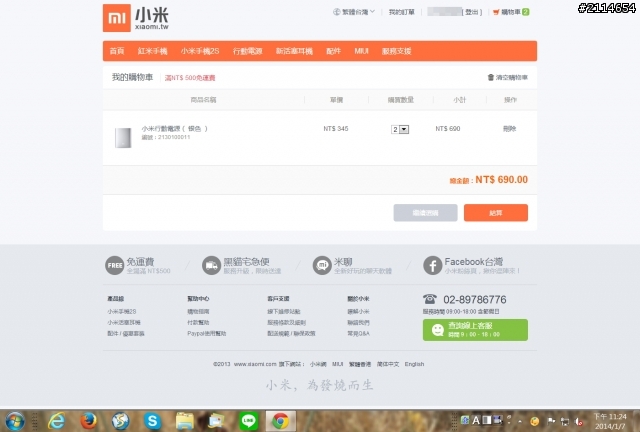The width and height of the screenshot is (640, 432).
Task: Go to 首頁 home tab
Action: 117,51
